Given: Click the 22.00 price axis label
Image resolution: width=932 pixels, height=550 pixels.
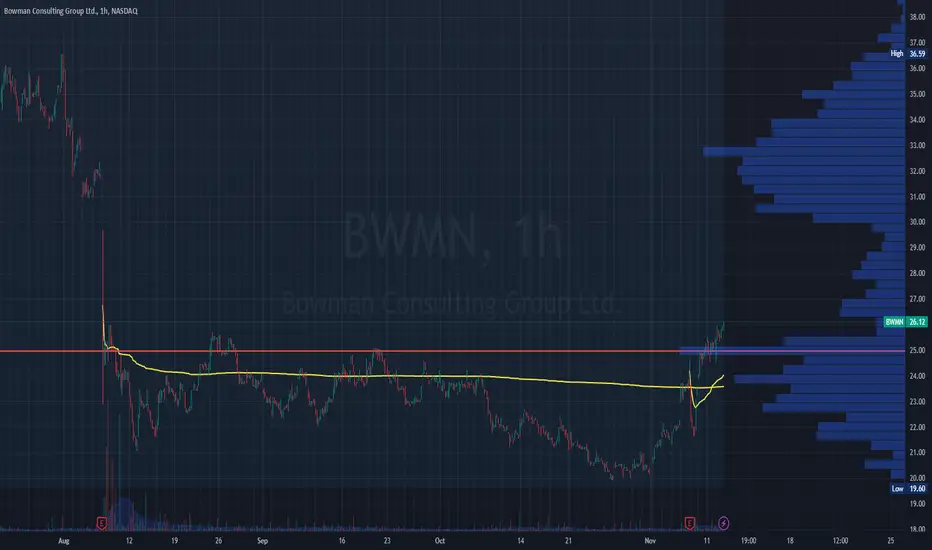Looking at the screenshot, I should click(917, 427).
